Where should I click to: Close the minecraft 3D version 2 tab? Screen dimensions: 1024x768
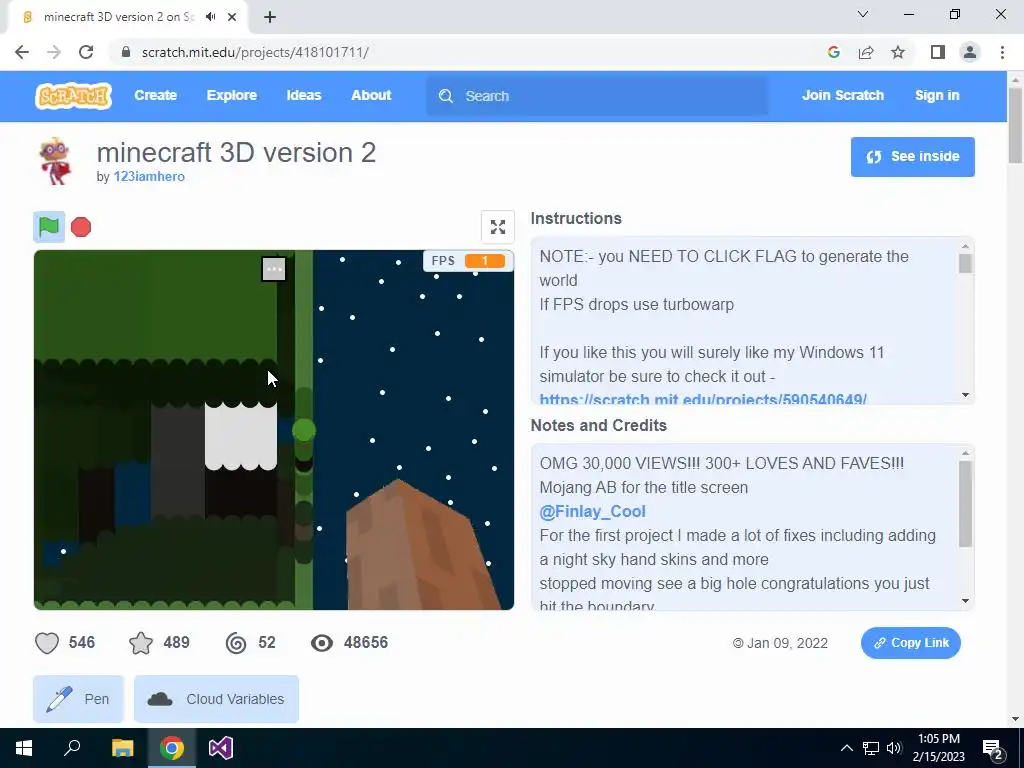232,17
